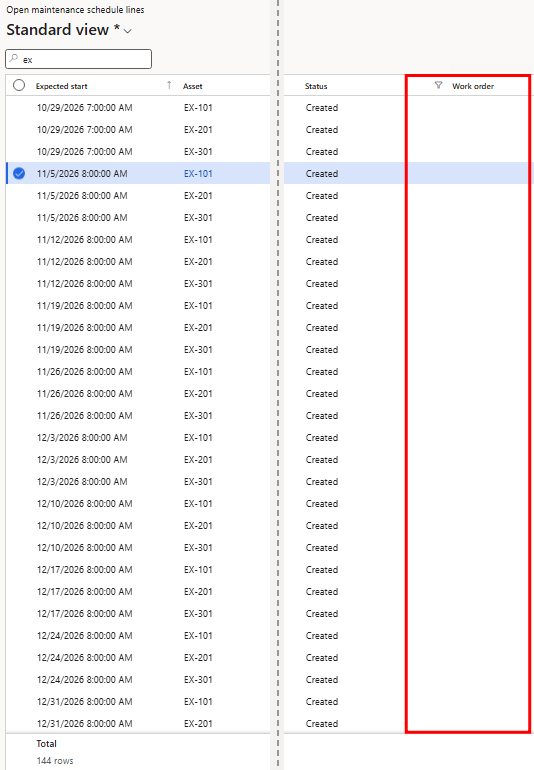This screenshot has width=534, height=770.
Task: Click the 144 rows count in footer
Action: (x=55, y=761)
